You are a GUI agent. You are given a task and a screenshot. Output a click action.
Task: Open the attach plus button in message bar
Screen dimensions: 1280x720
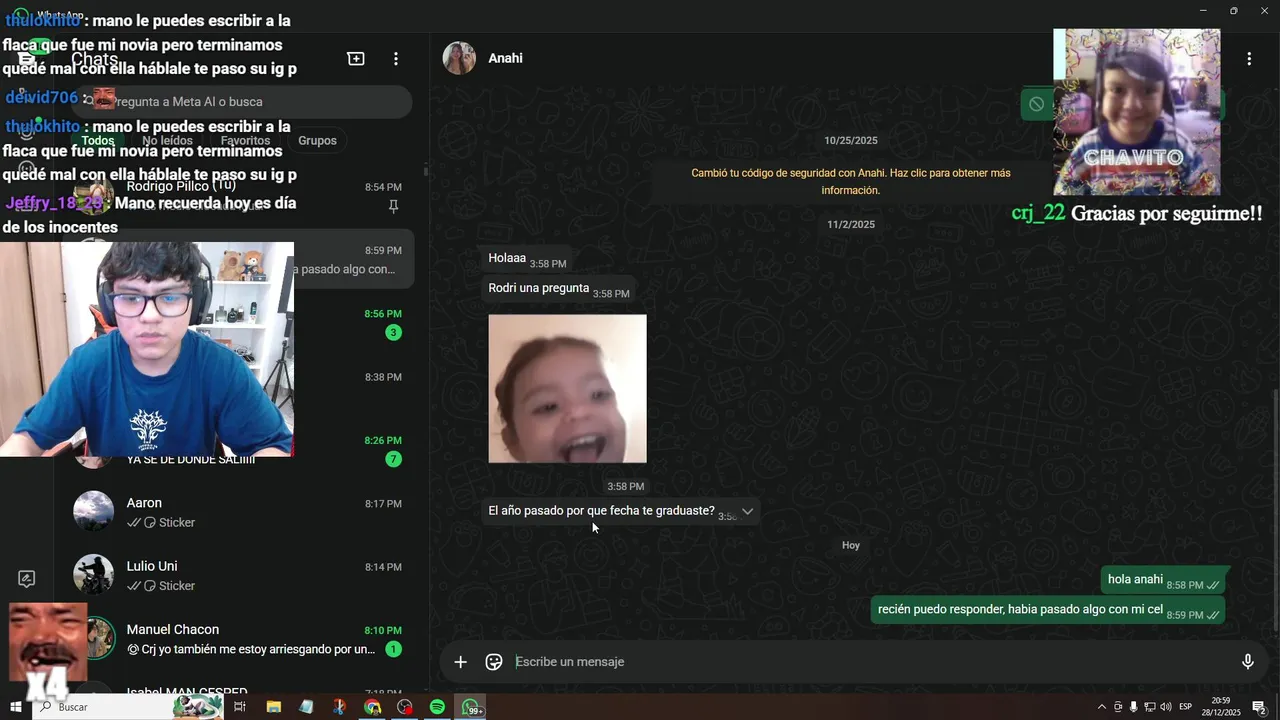pyautogui.click(x=460, y=662)
